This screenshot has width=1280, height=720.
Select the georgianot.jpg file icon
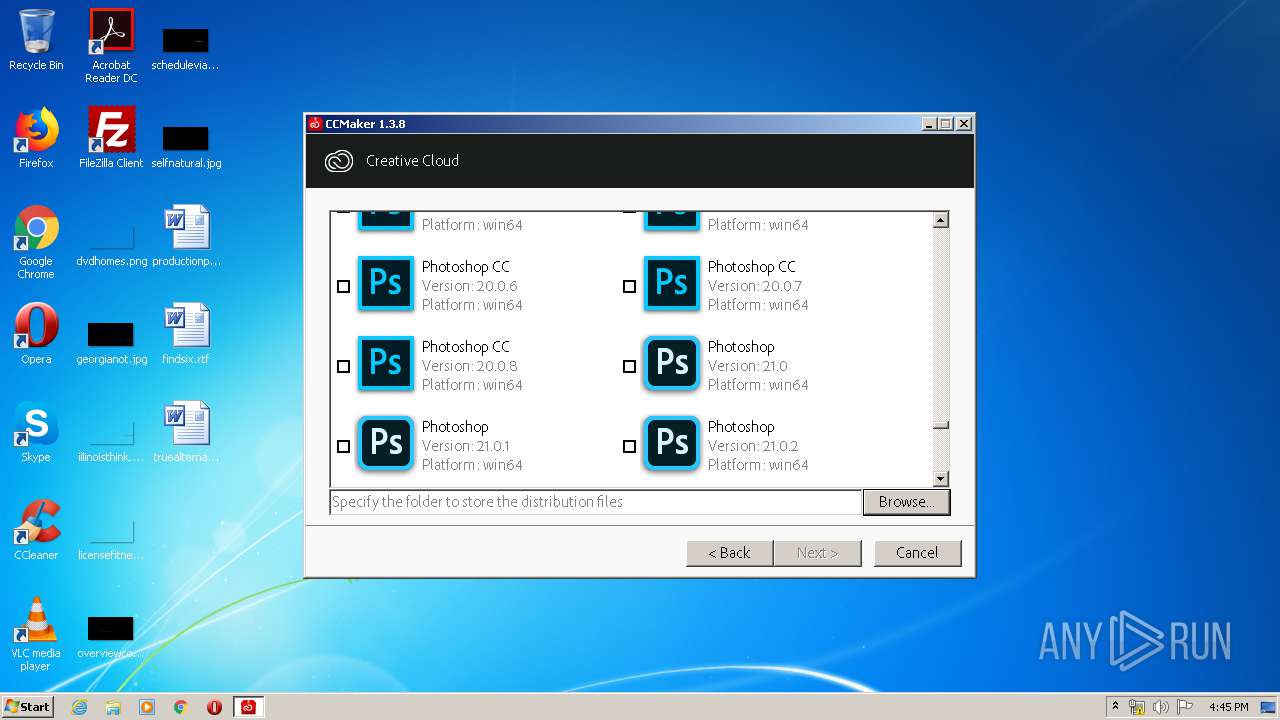(111, 342)
